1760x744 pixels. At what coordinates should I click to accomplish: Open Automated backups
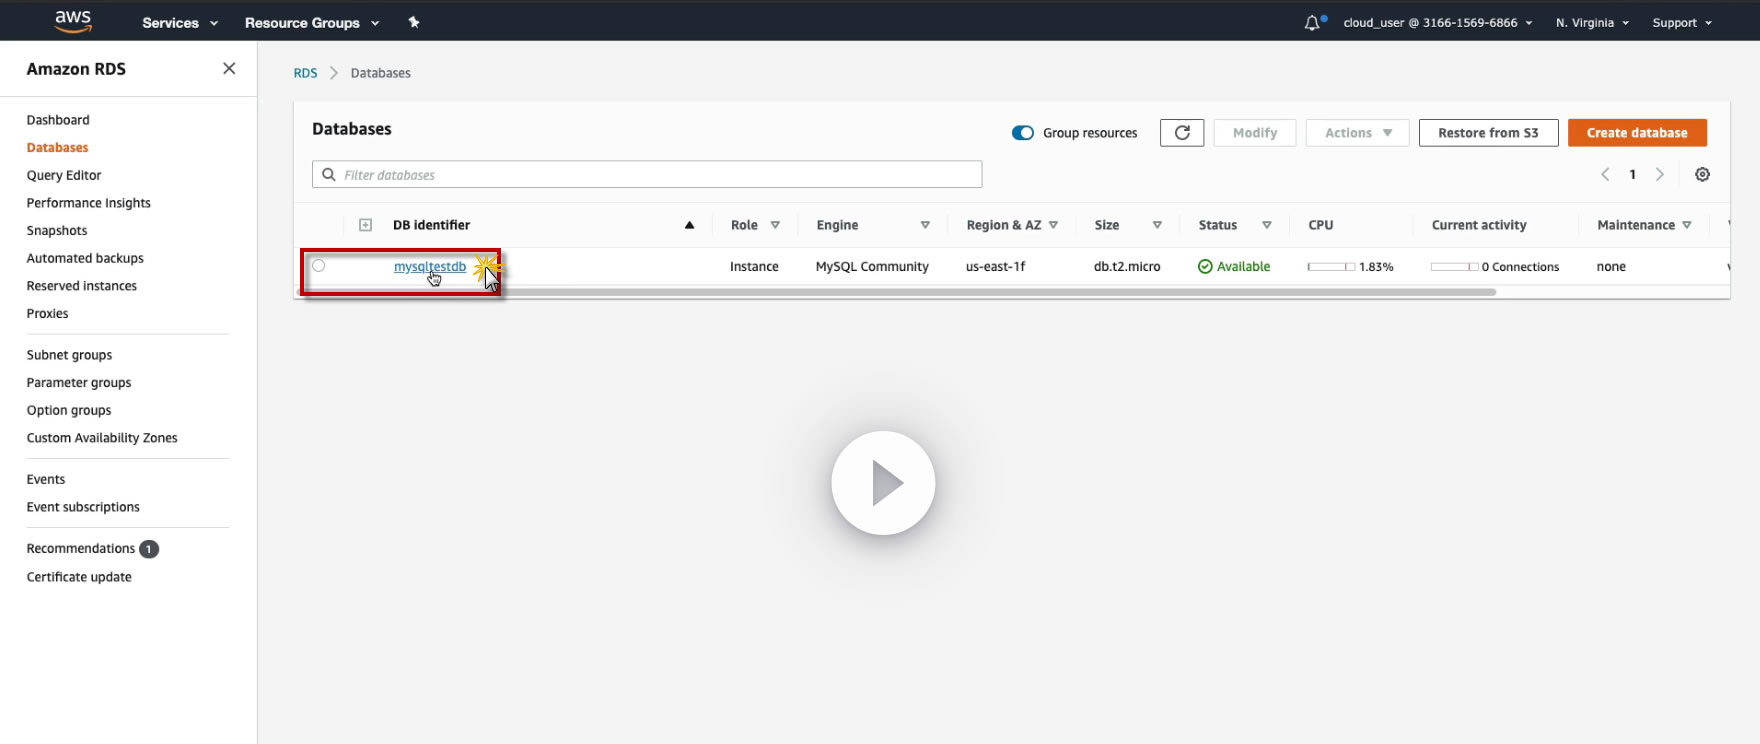[x=85, y=258]
